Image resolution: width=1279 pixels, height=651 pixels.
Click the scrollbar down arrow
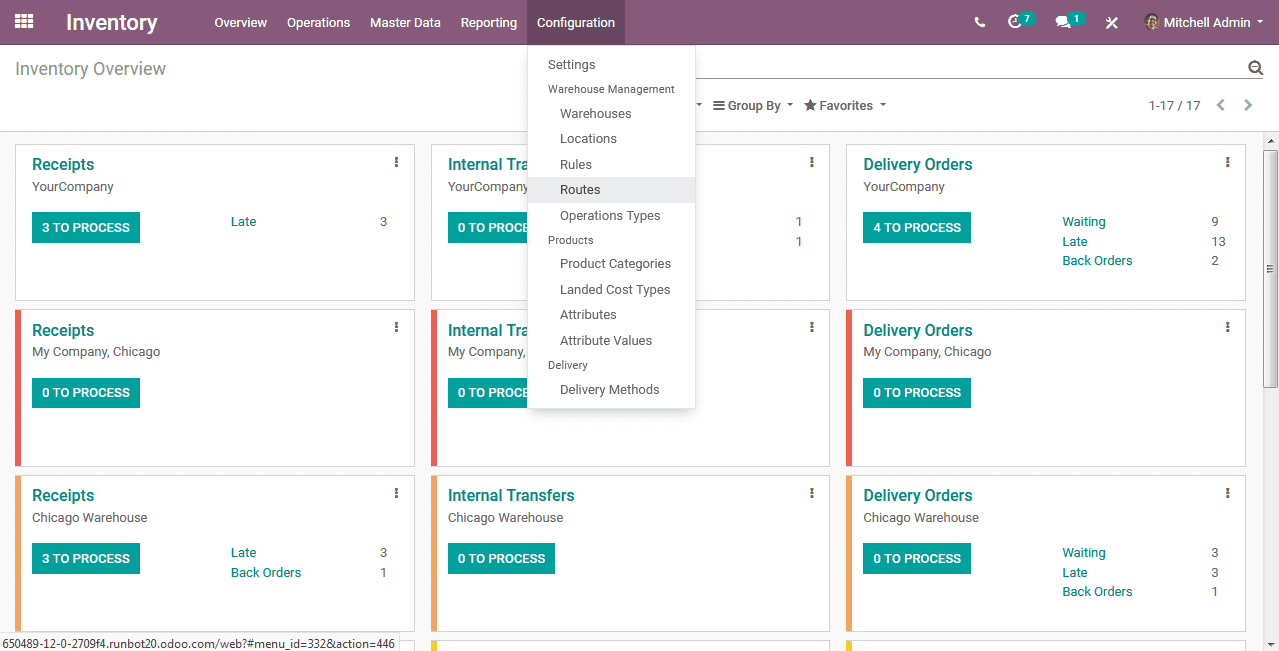(1271, 643)
